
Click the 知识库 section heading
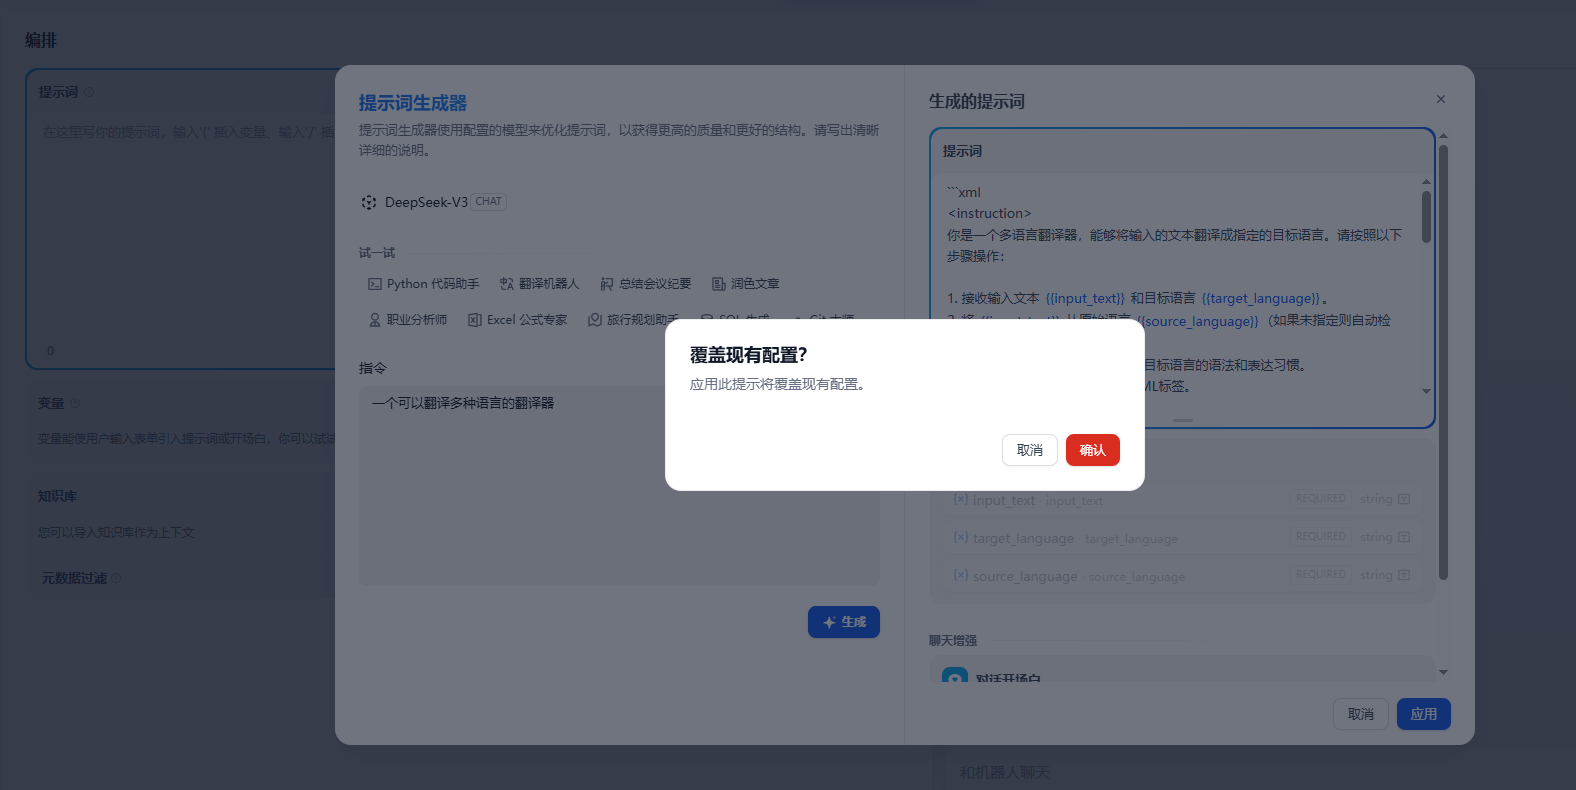tap(57, 496)
